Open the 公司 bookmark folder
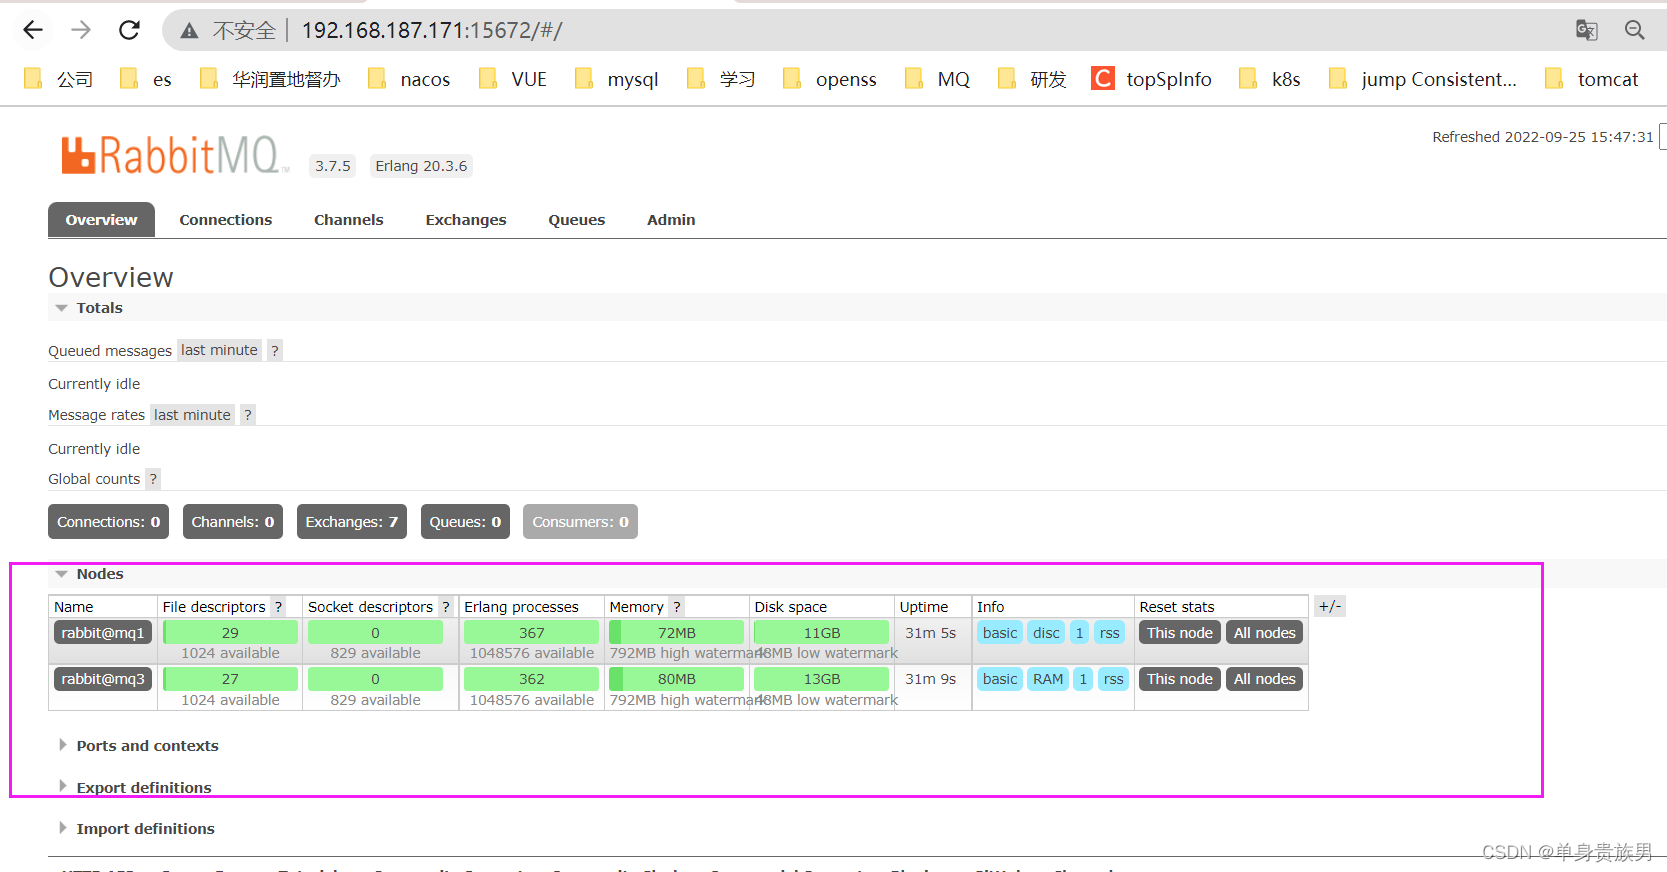The width and height of the screenshot is (1667, 872). tap(59, 79)
